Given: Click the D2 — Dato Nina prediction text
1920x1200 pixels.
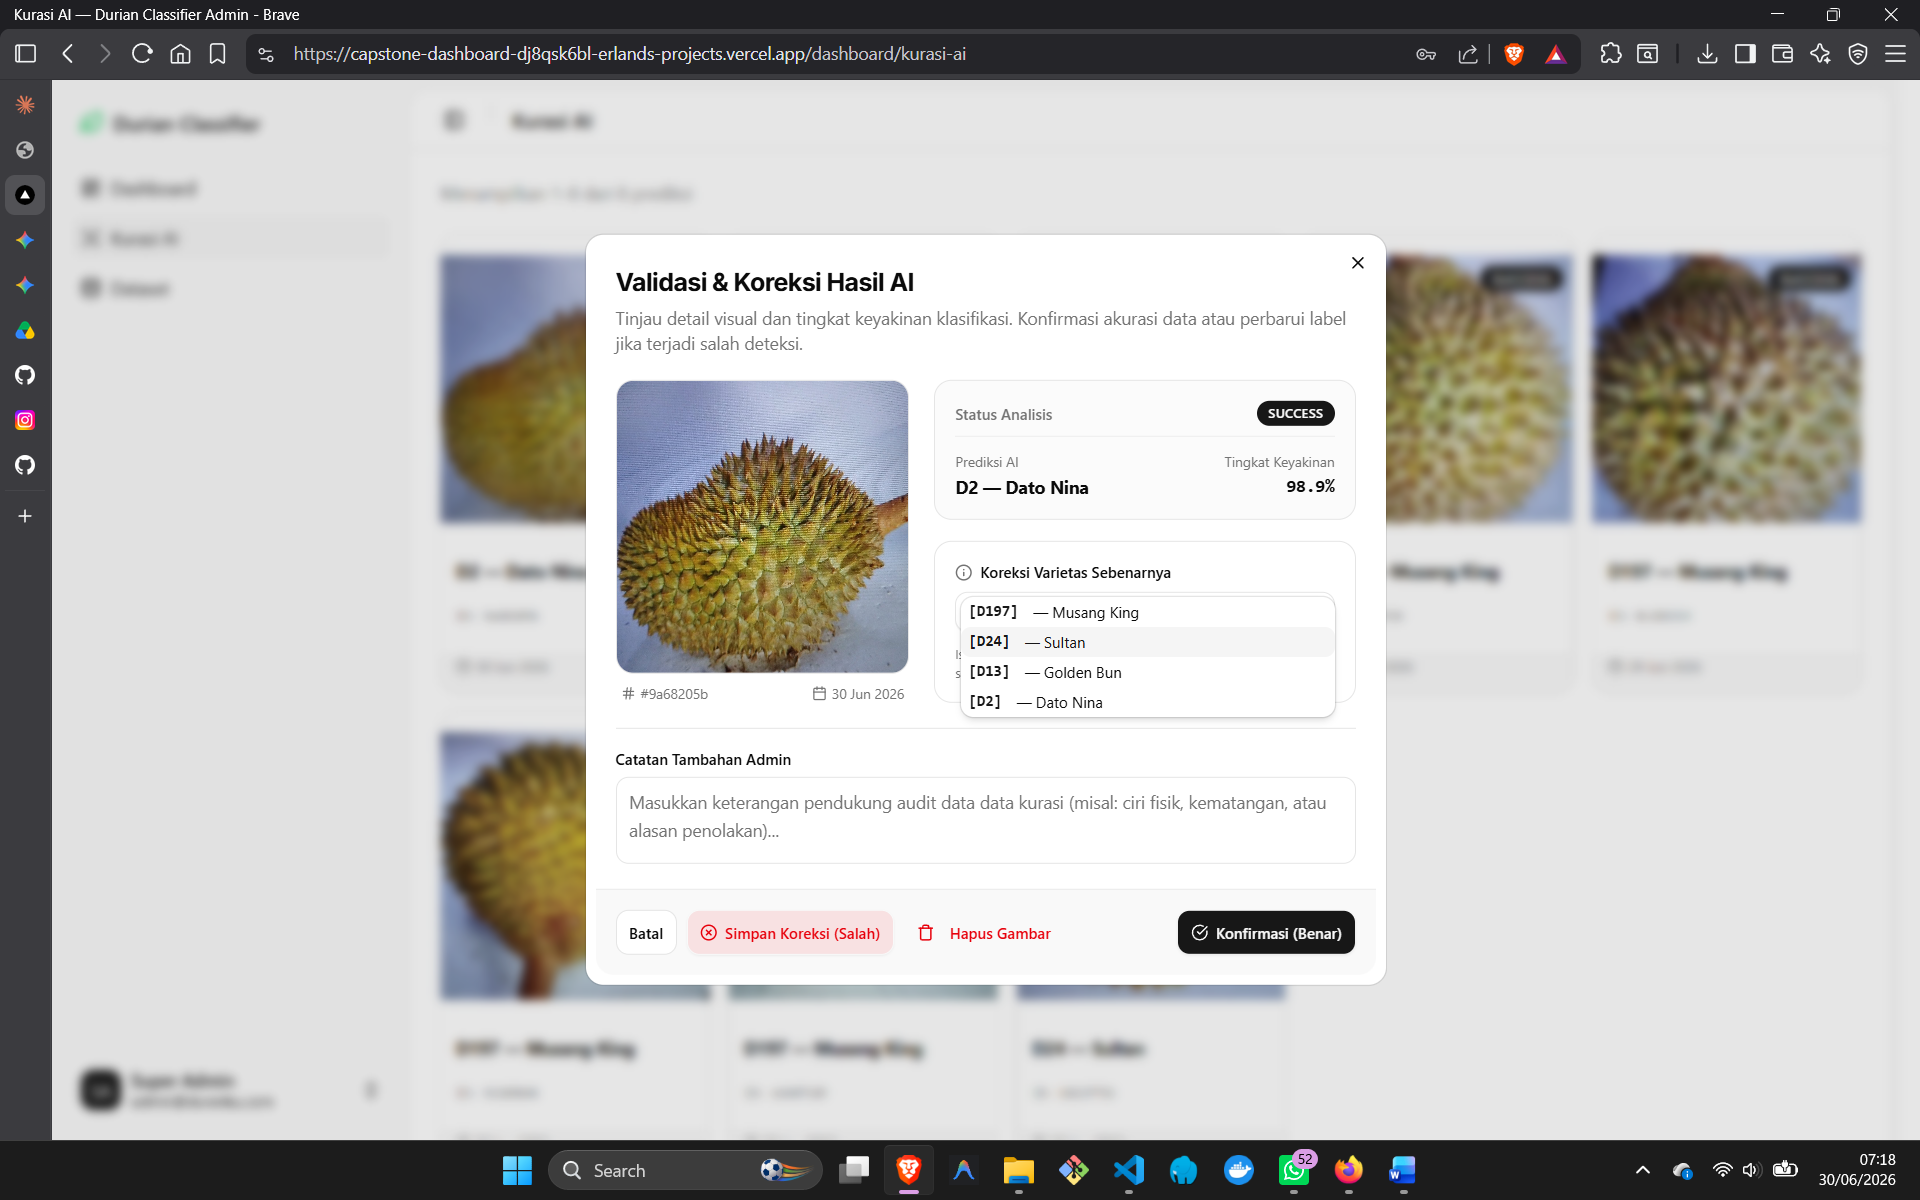Looking at the screenshot, I should click(x=1022, y=488).
